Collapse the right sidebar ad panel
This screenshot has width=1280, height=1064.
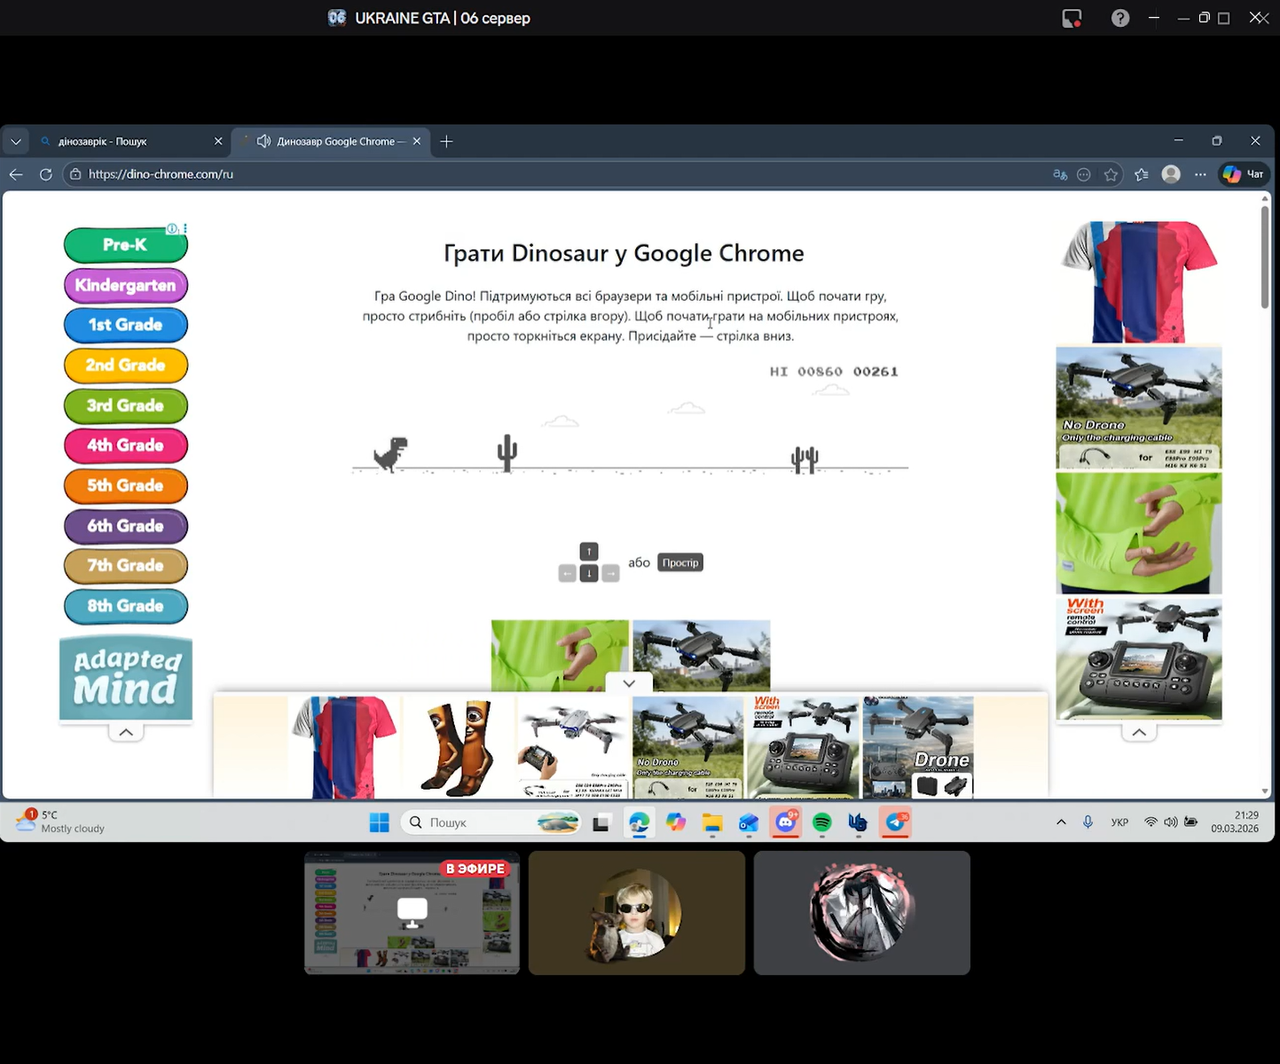1139,733
